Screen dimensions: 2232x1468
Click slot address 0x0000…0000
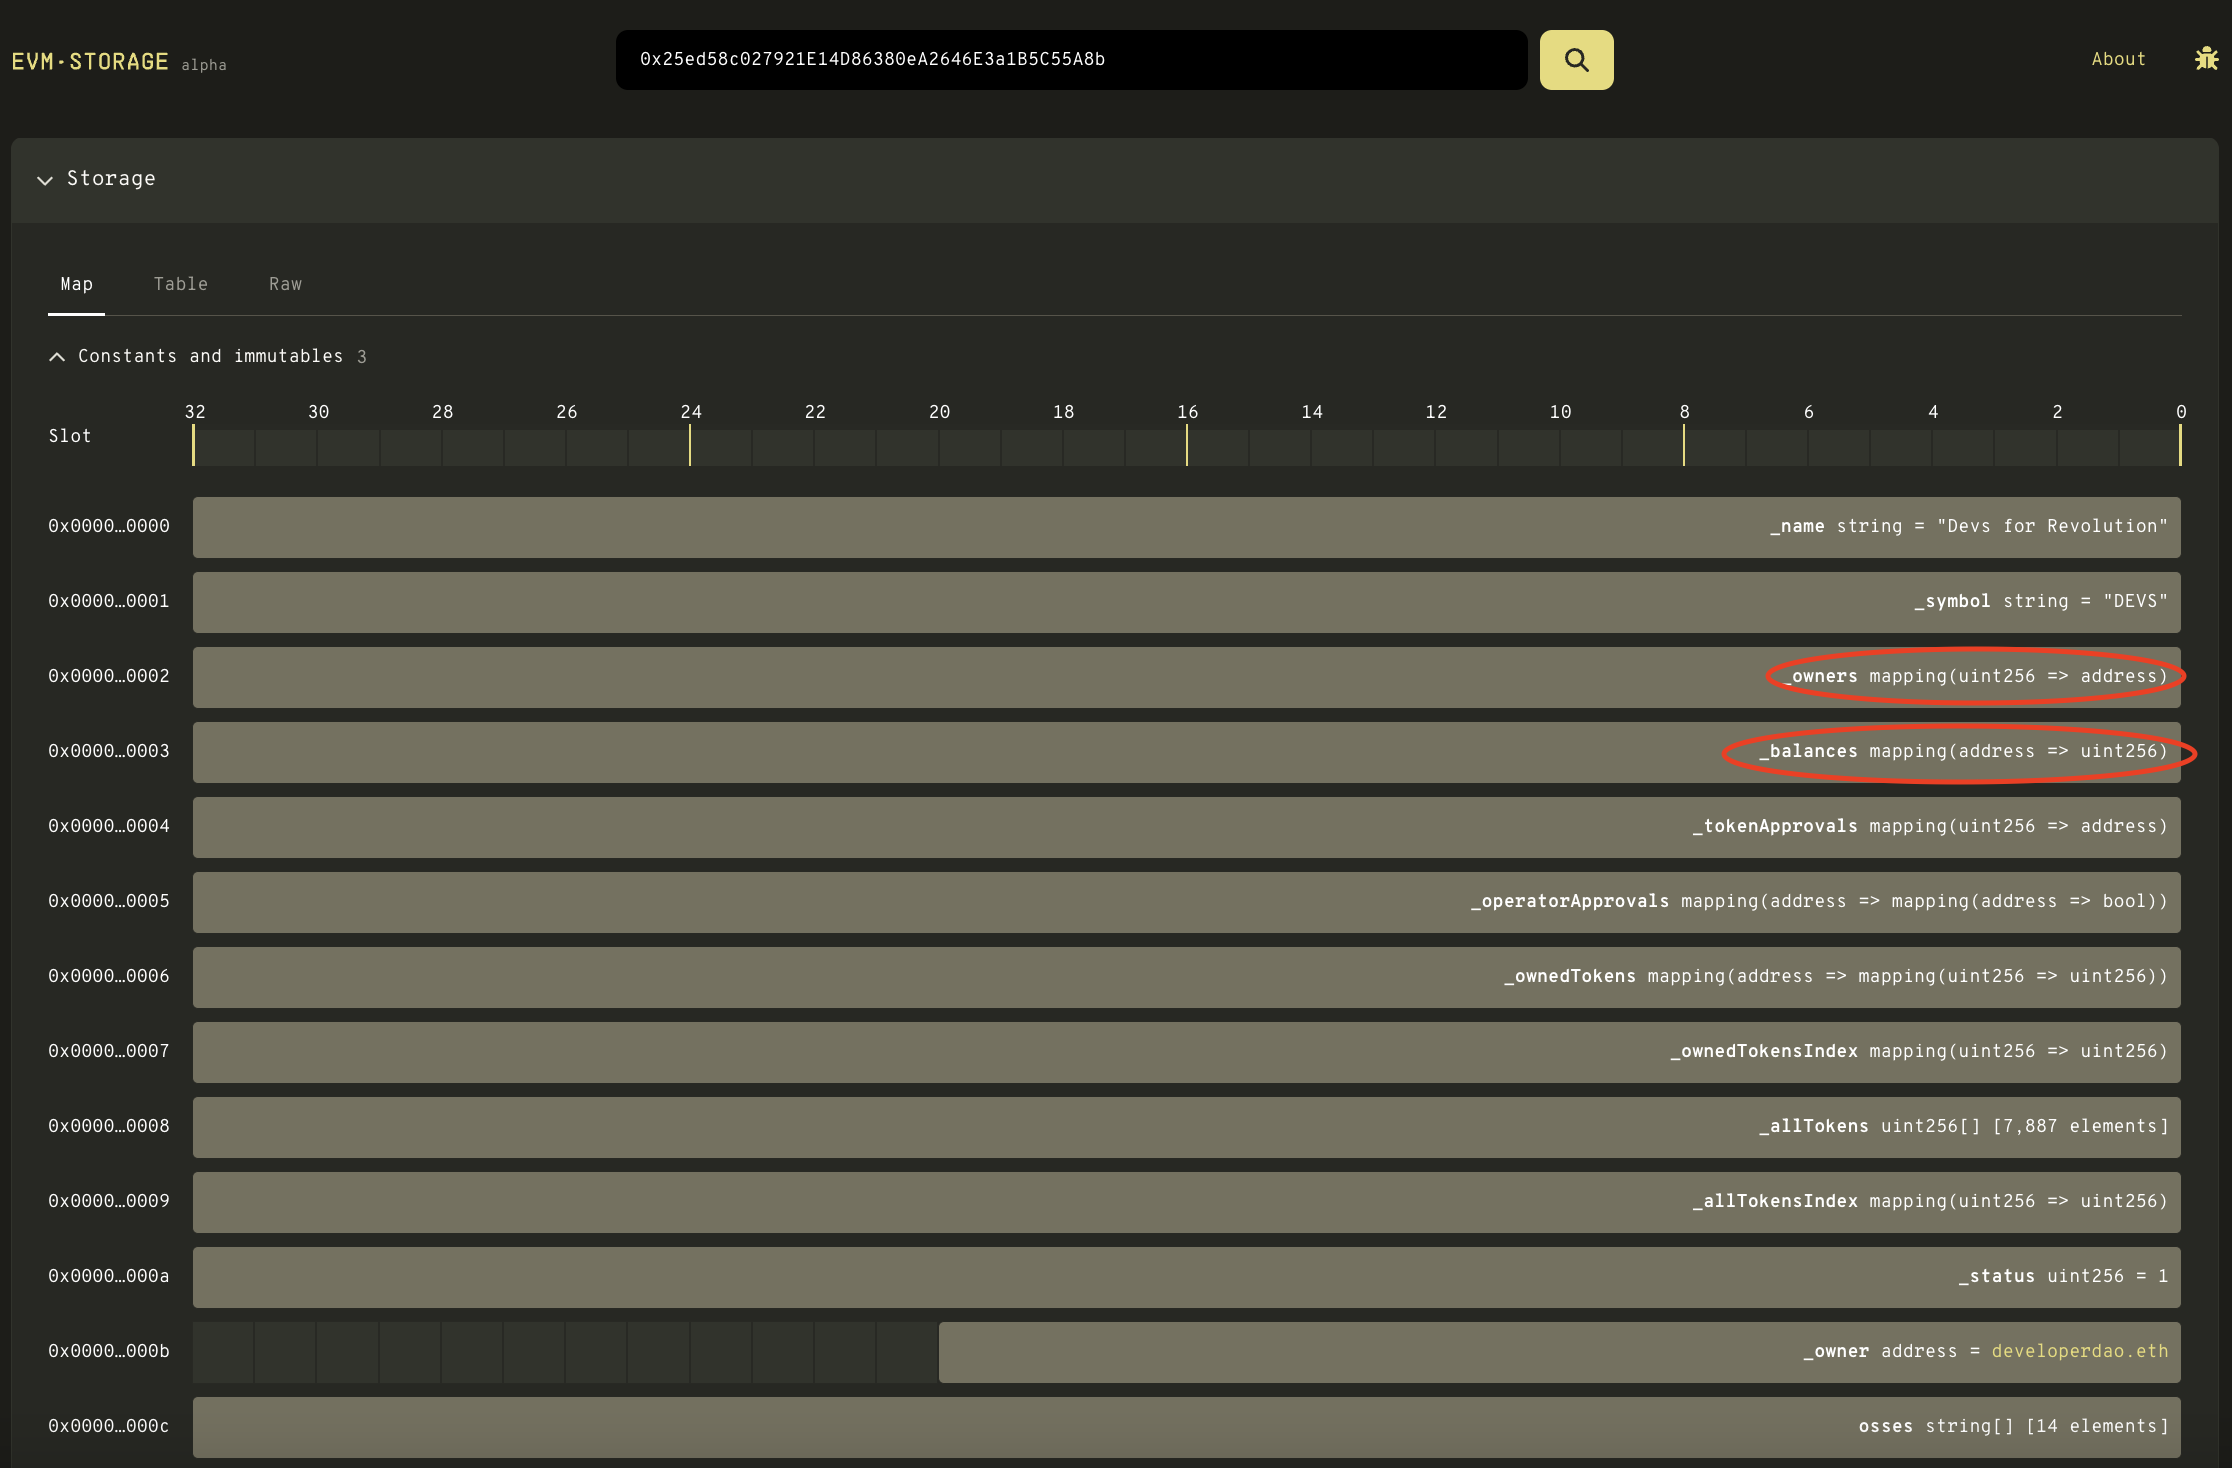(x=109, y=526)
